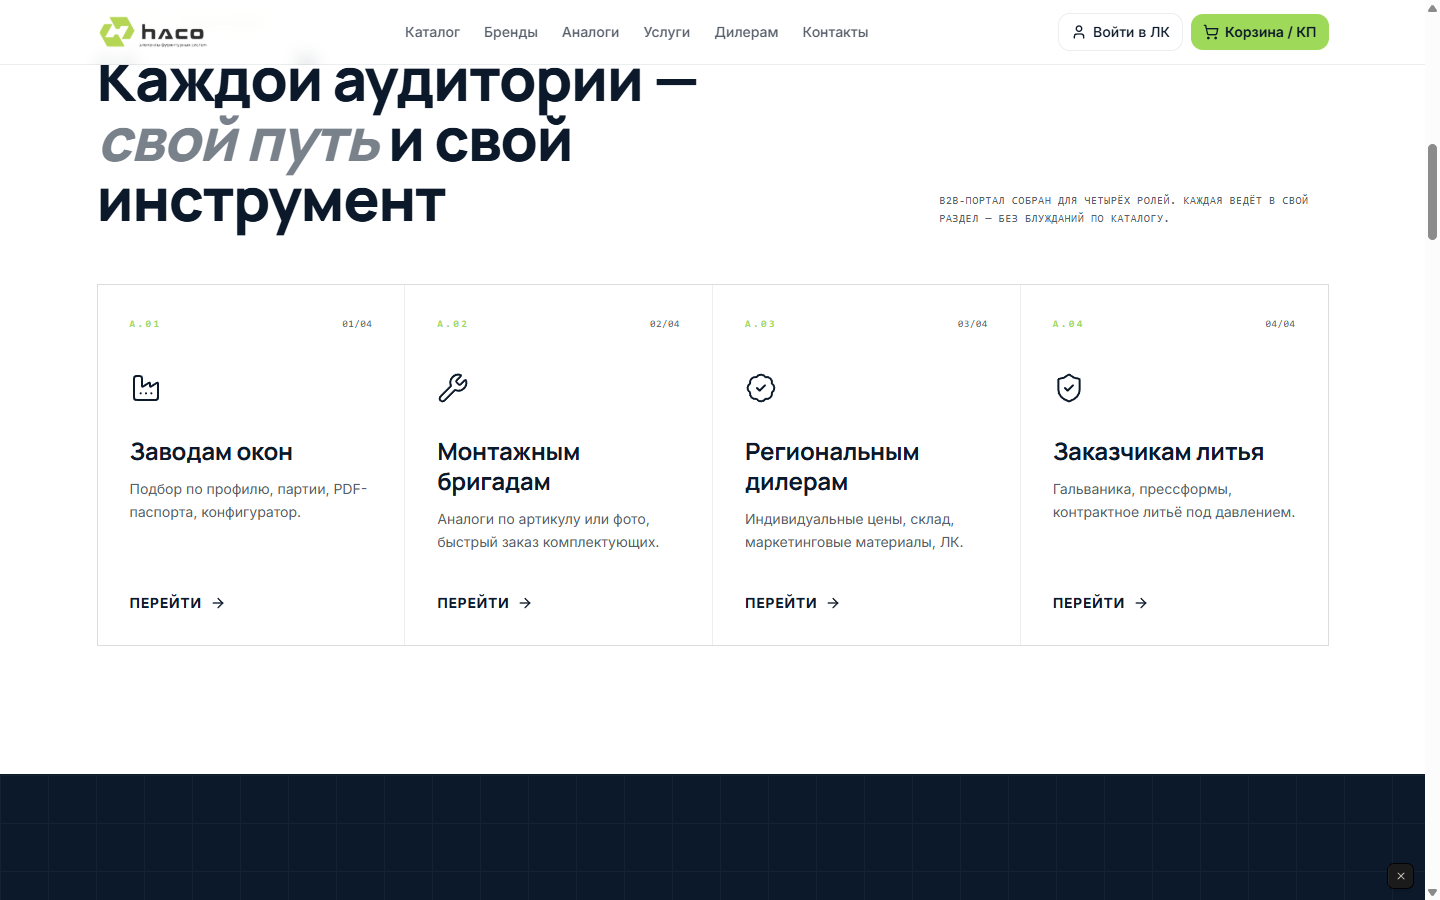Open Контакты from the header
Image resolution: width=1440 pixels, height=900 pixels.
tap(835, 32)
